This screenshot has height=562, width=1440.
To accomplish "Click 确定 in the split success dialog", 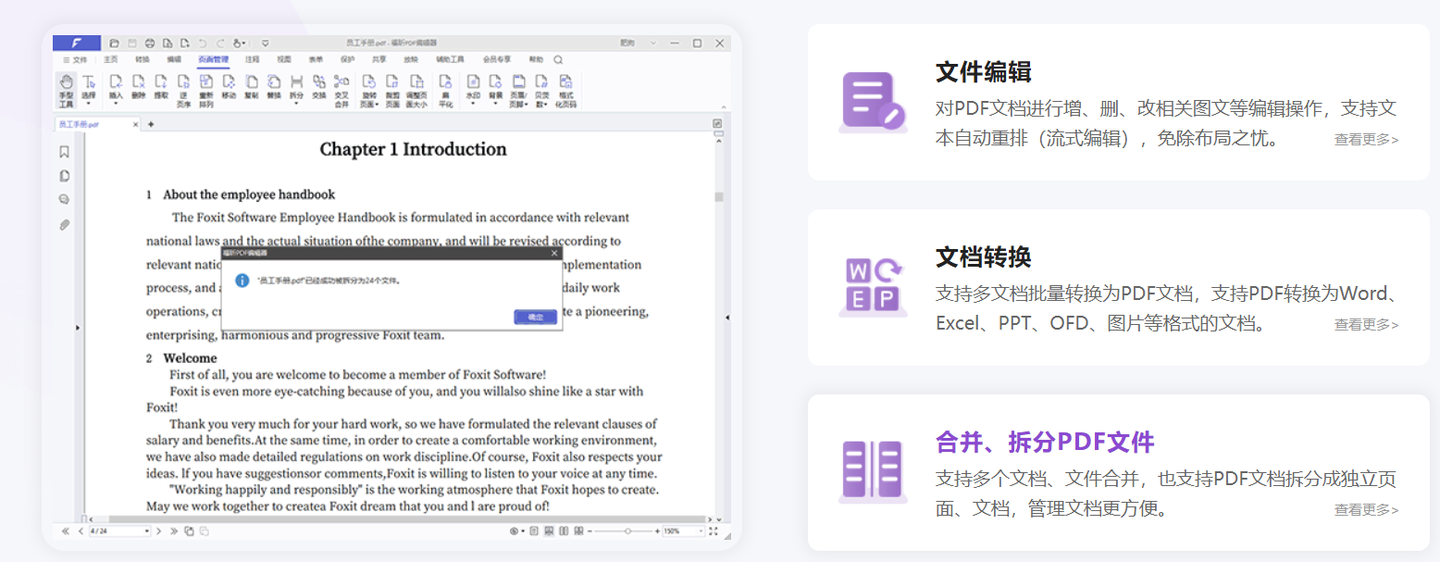I will tap(535, 317).
